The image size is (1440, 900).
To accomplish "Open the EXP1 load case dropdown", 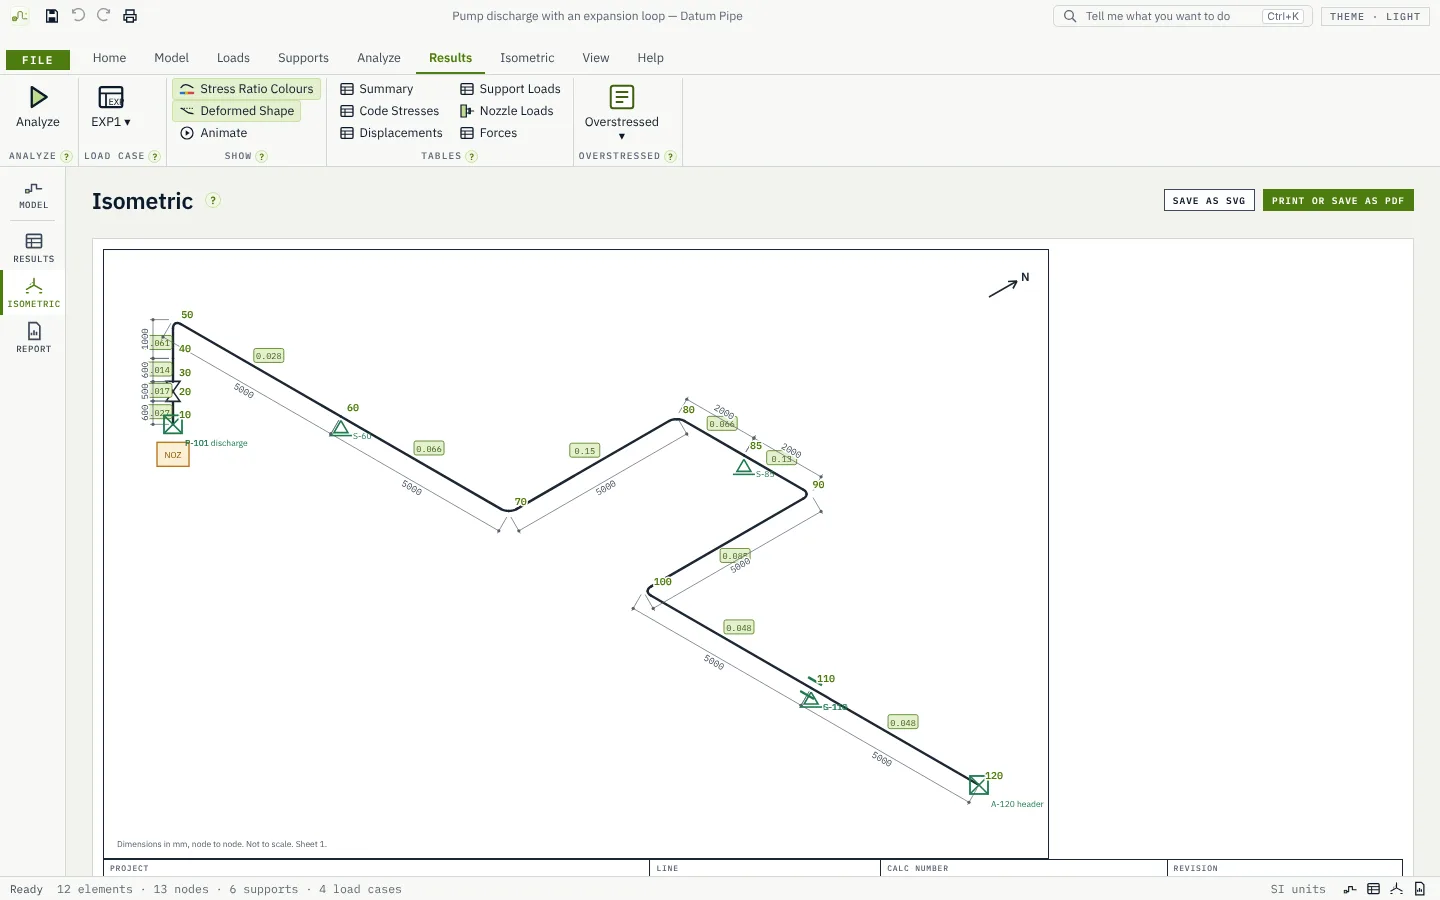I will tap(111, 107).
